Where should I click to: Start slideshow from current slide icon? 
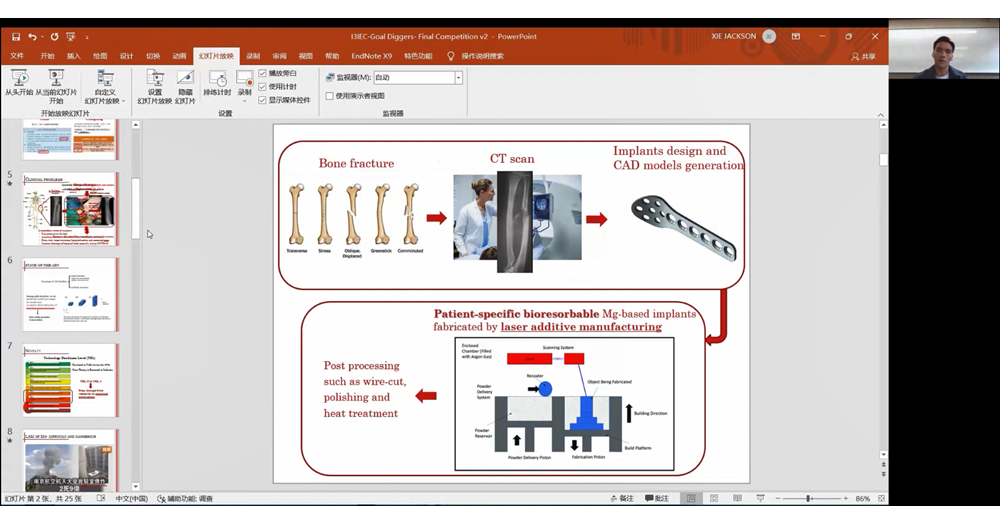(x=56, y=79)
